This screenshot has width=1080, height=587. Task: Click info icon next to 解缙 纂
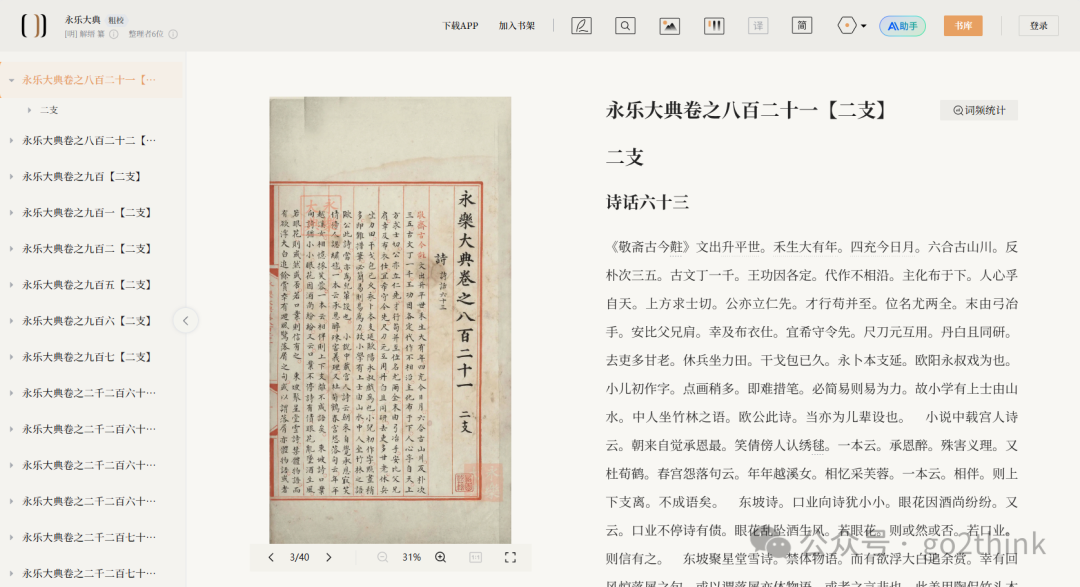tap(114, 34)
